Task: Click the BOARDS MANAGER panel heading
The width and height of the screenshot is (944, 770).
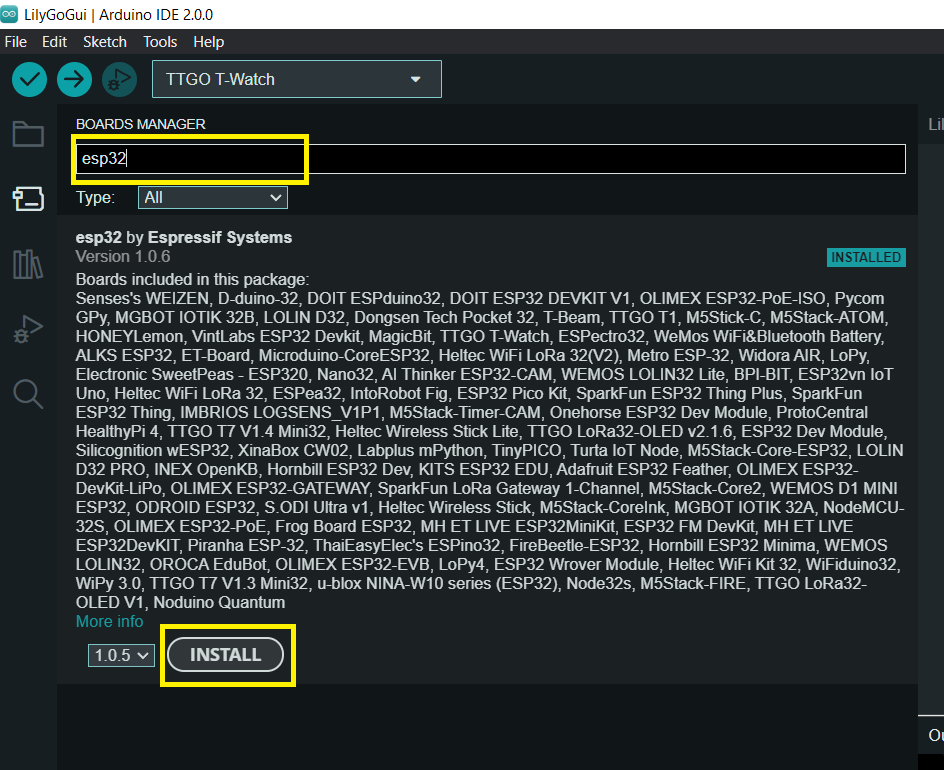Action: 141,124
